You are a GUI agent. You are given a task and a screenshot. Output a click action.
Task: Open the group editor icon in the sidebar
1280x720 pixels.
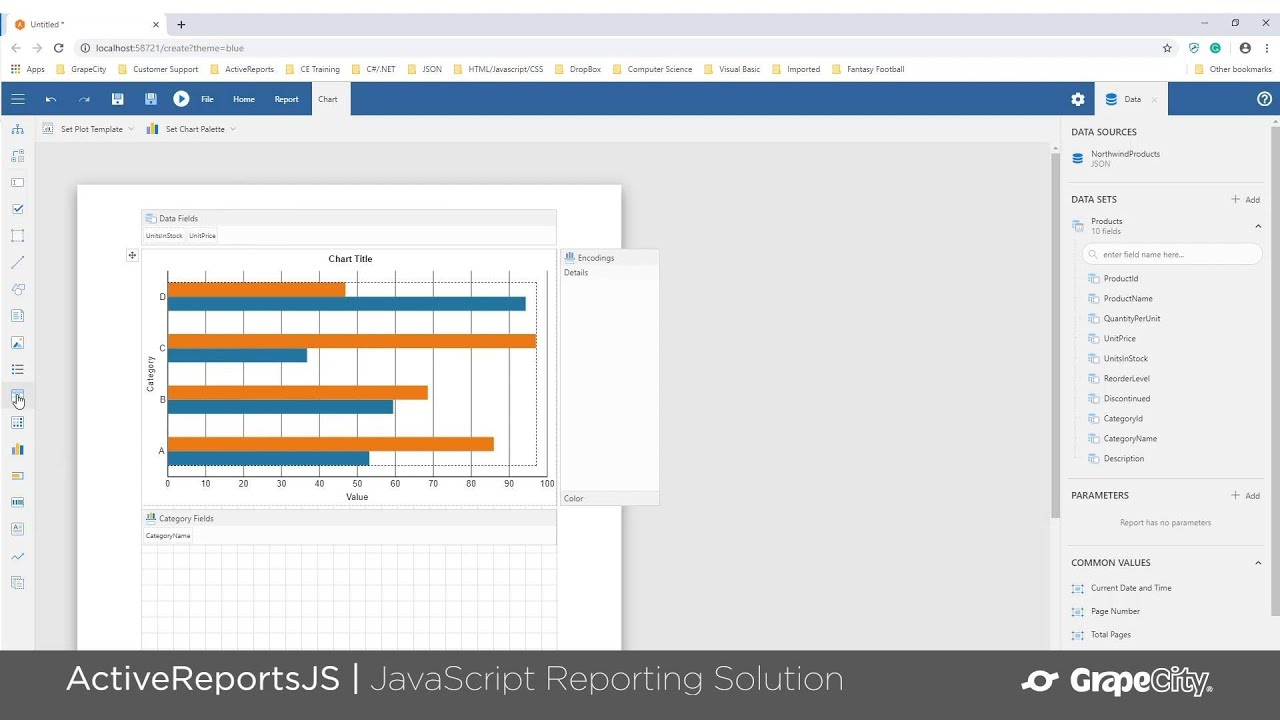pos(17,156)
